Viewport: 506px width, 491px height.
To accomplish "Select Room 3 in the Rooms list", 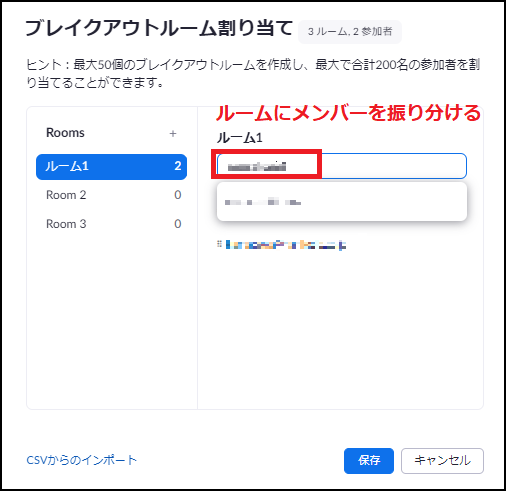I will tap(111, 224).
